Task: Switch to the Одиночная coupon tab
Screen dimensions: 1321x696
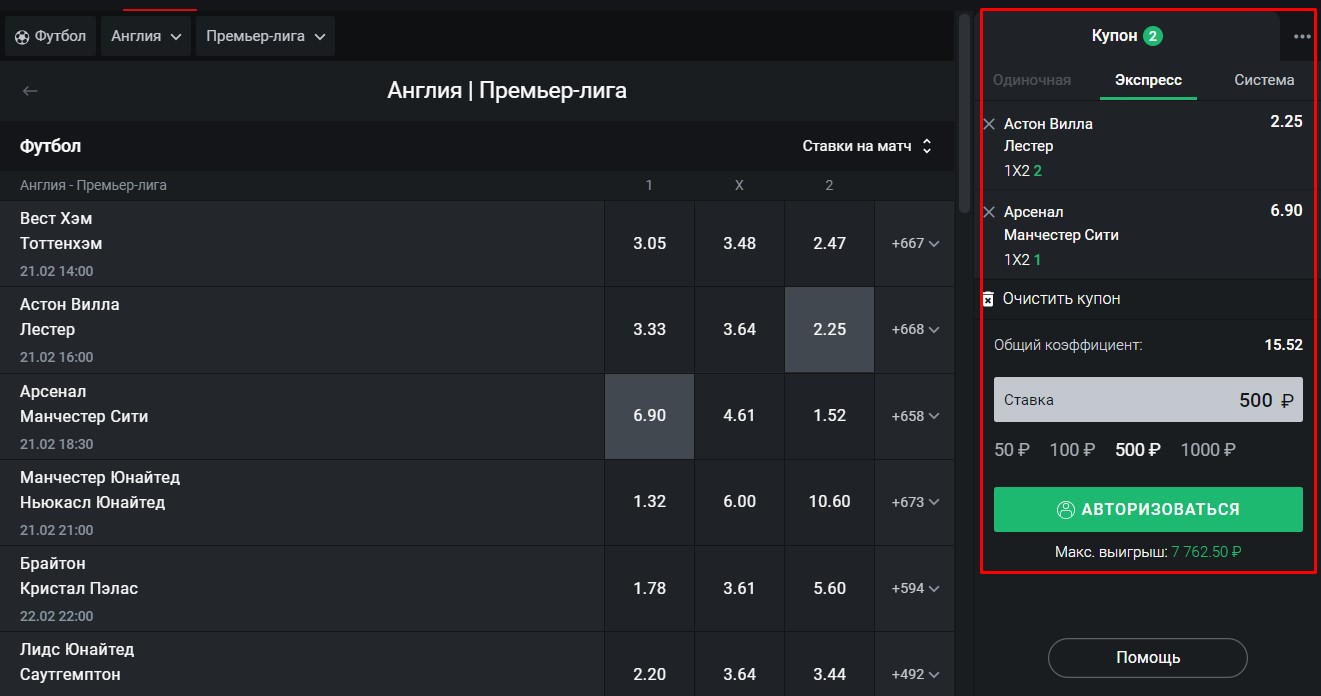Action: [1032, 80]
